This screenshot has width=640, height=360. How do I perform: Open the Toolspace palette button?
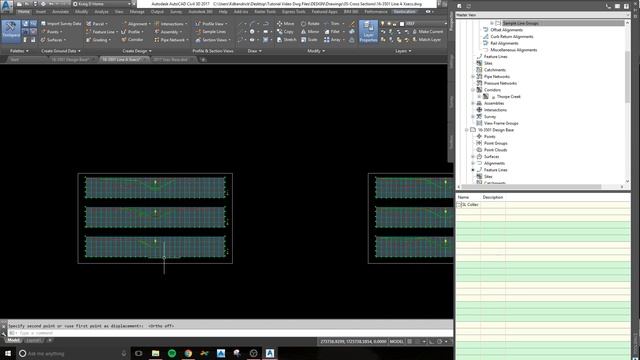pos(11,31)
